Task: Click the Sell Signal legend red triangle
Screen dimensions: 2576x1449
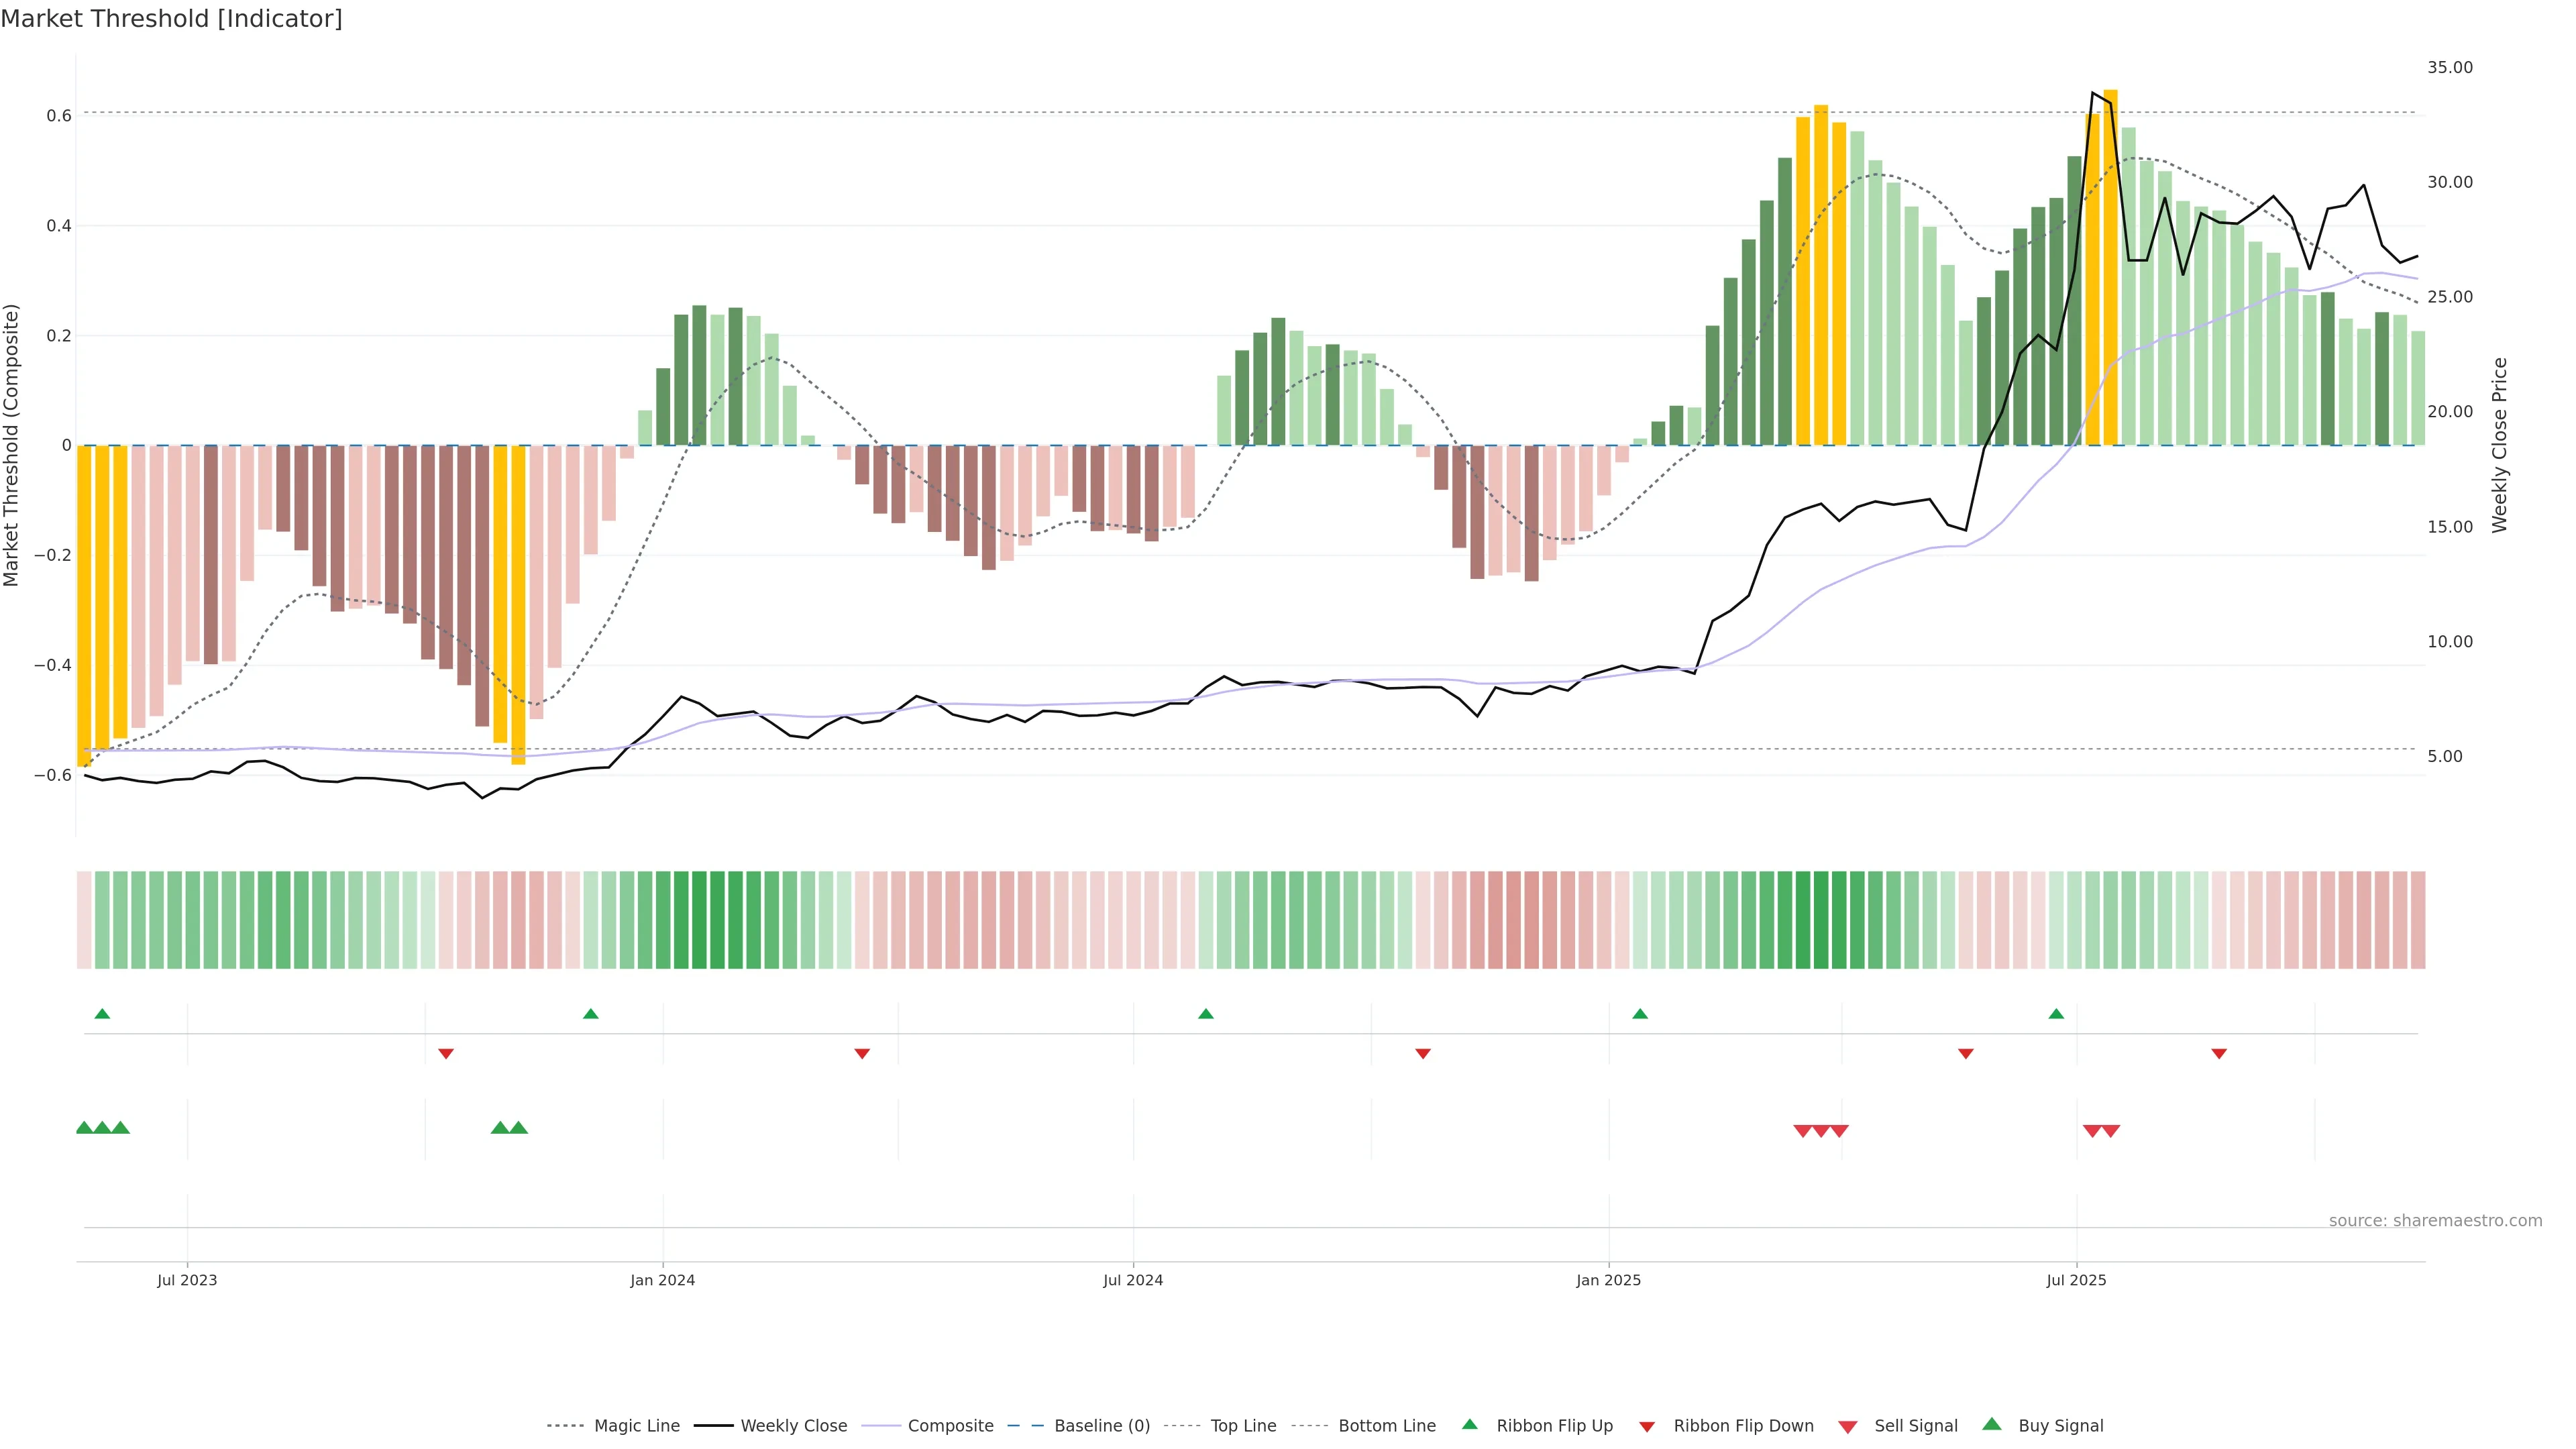Action: [1848, 1427]
